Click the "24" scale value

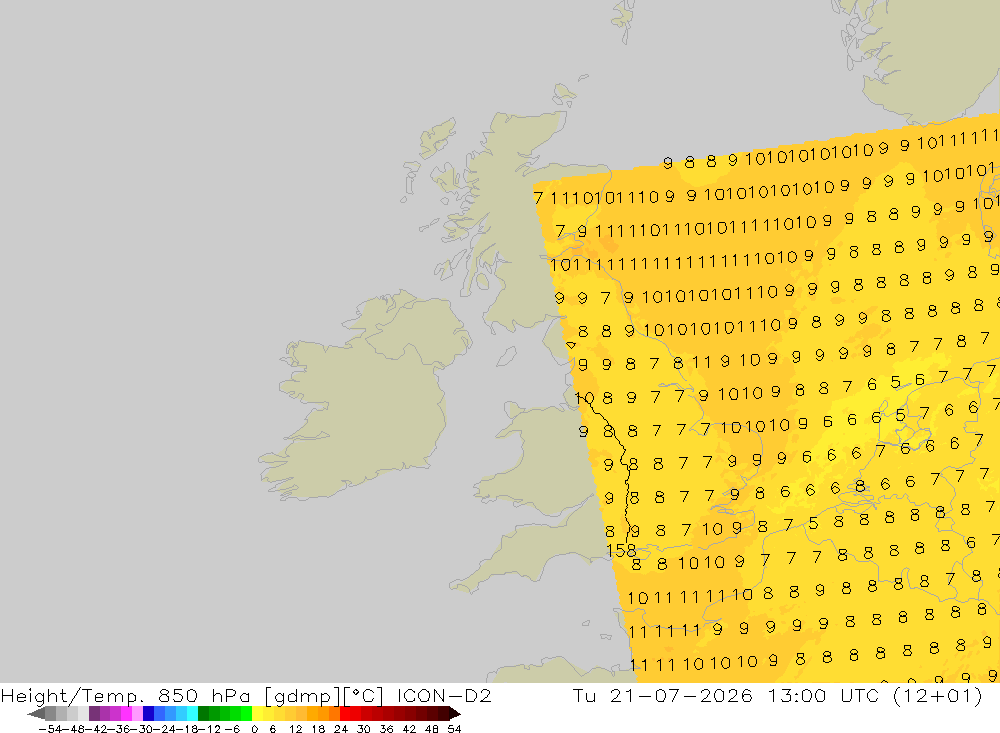click(341, 729)
